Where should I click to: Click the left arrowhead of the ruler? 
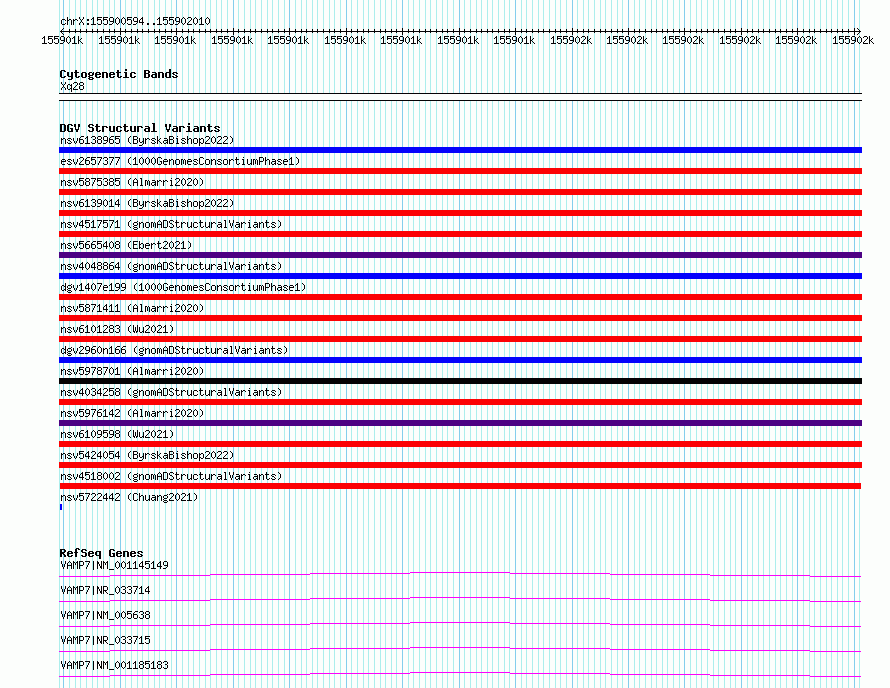tap(62, 31)
